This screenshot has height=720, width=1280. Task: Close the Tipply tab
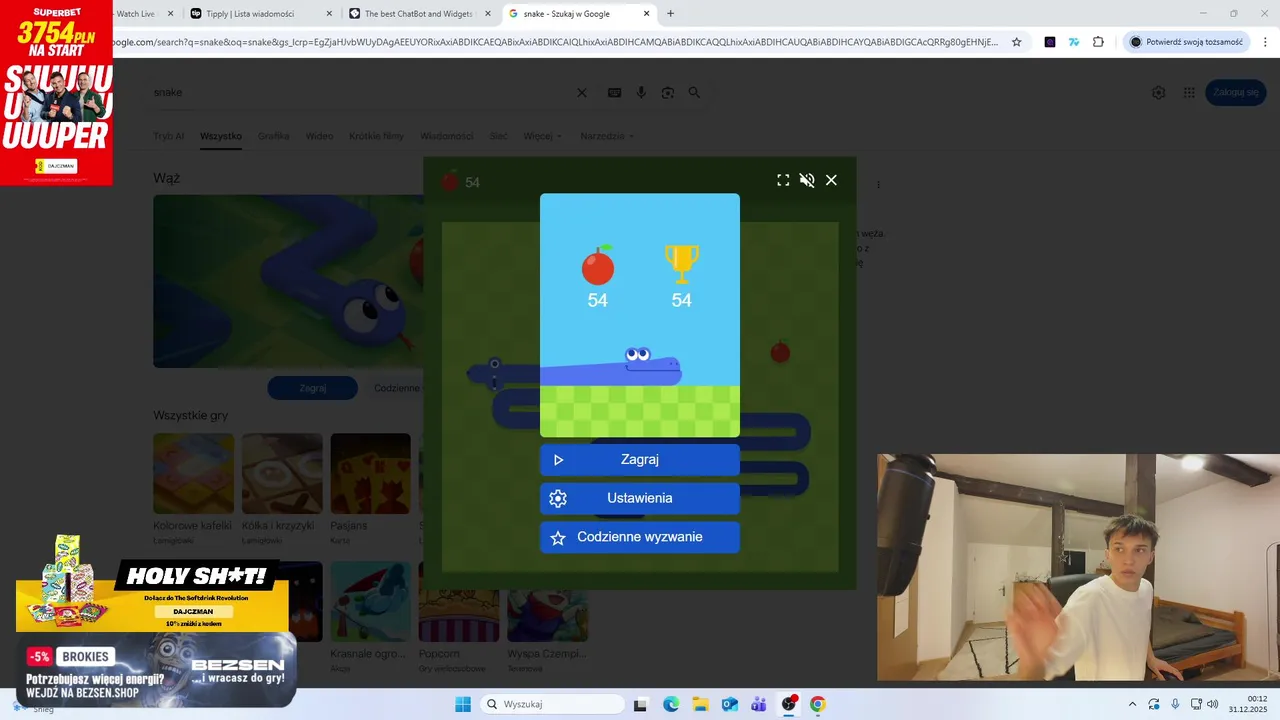[x=329, y=14]
